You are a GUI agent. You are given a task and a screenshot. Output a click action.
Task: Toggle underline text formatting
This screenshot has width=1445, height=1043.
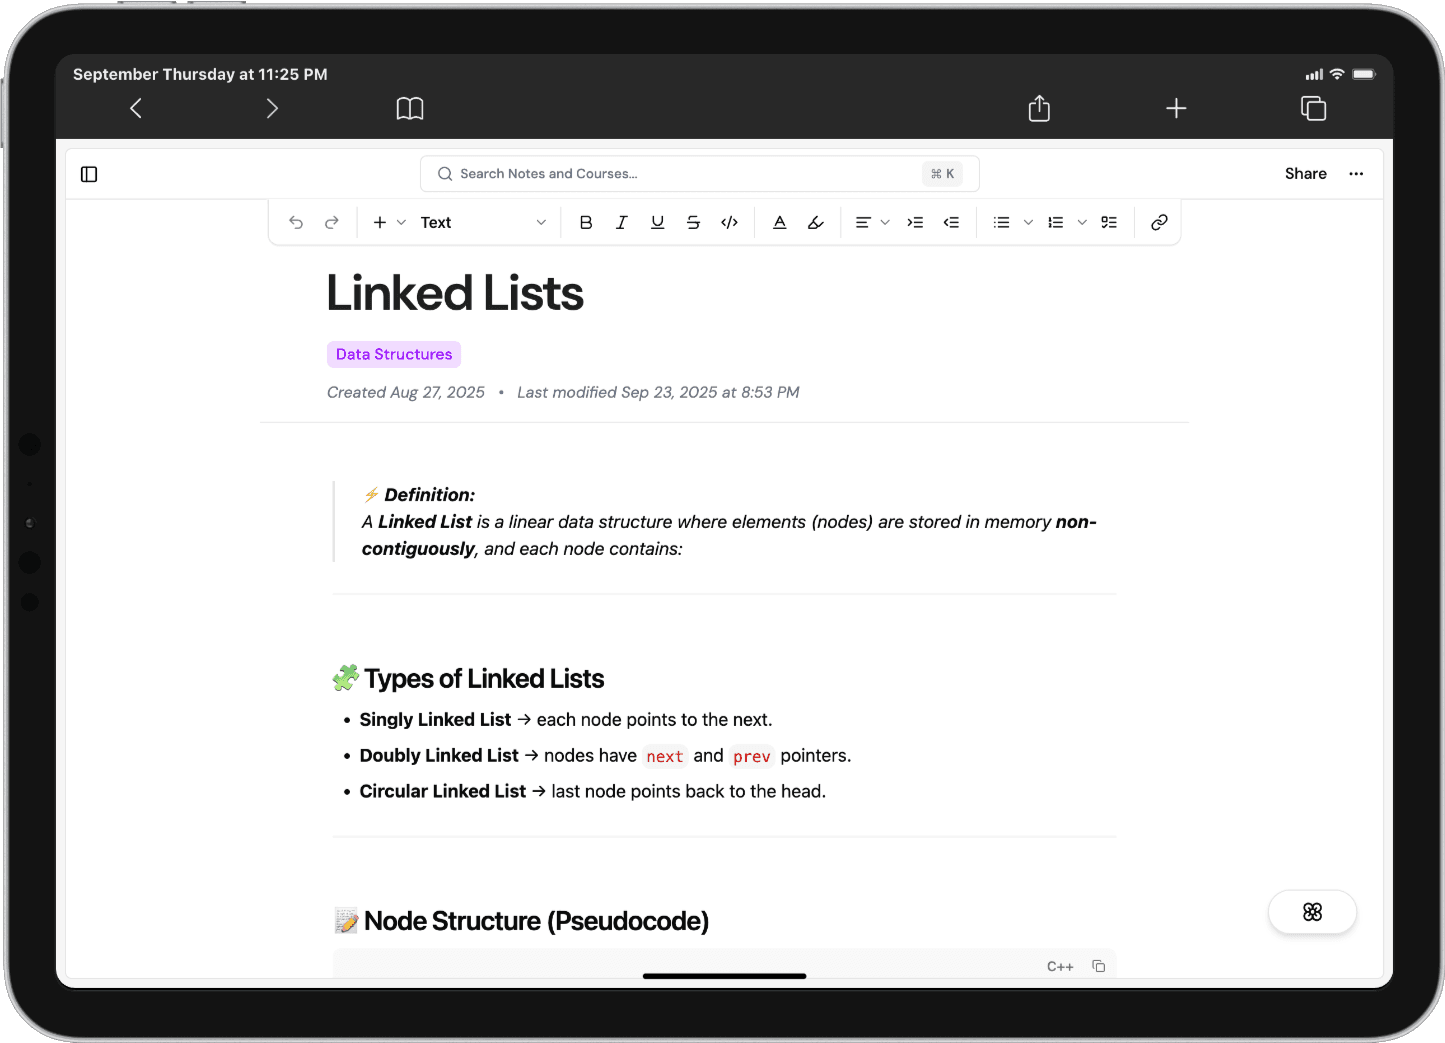pyautogui.click(x=657, y=223)
